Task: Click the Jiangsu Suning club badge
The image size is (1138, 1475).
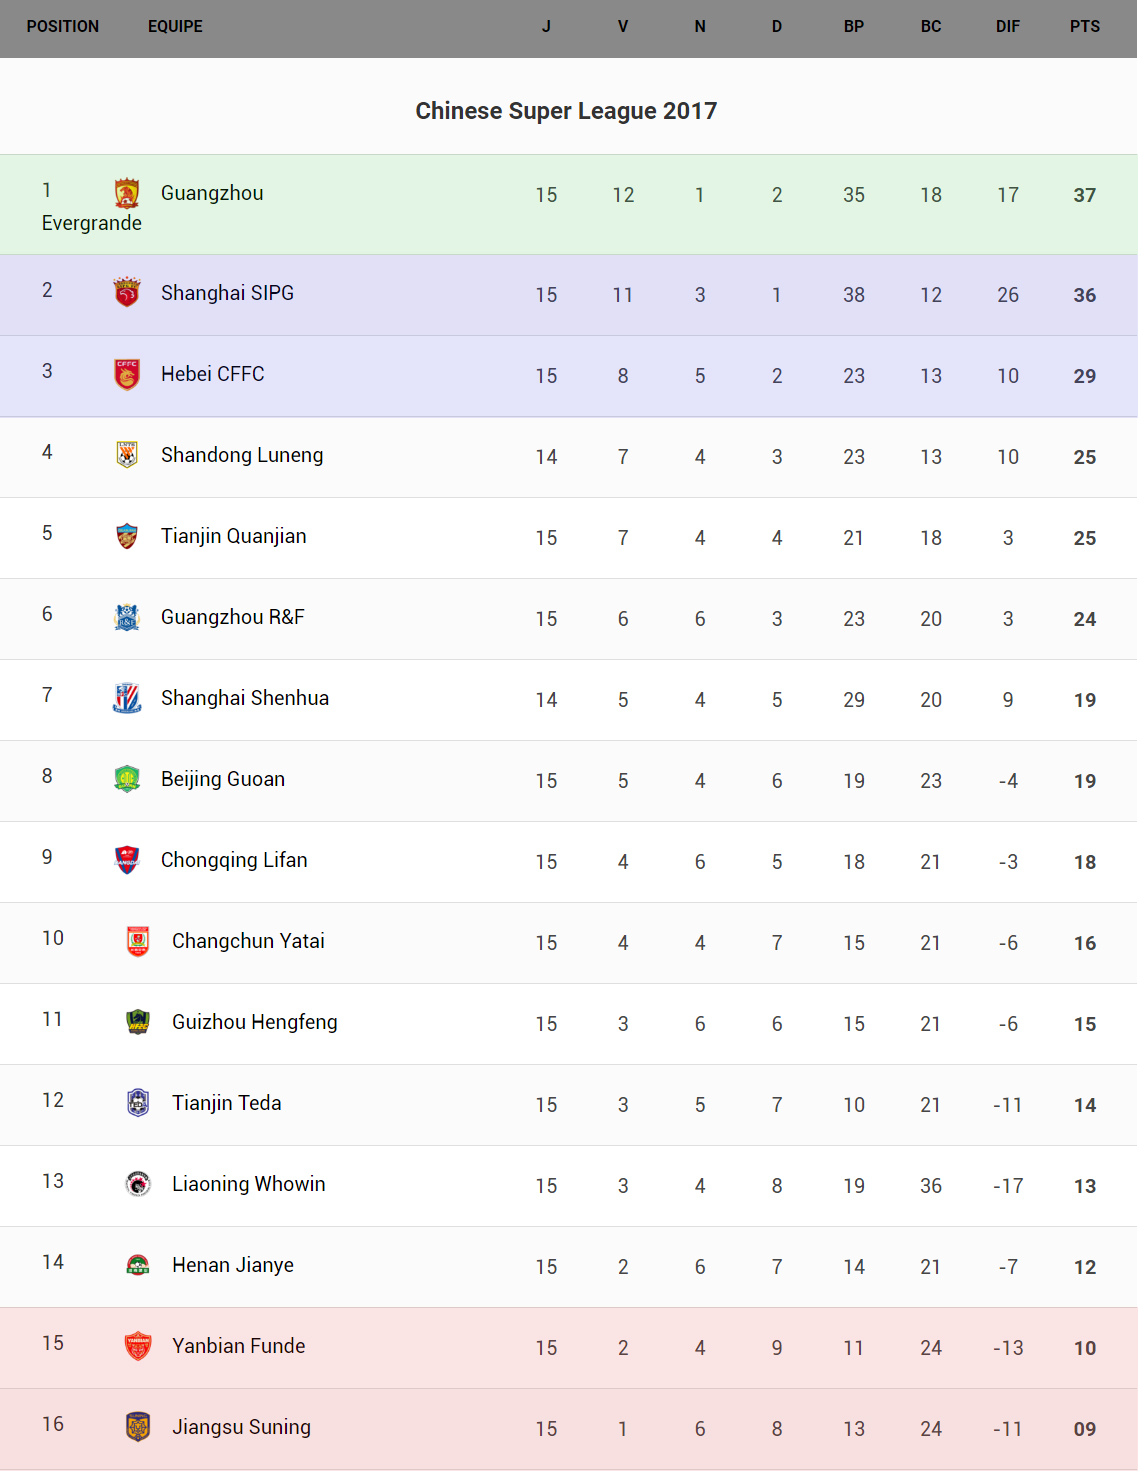Action: click(x=138, y=1427)
